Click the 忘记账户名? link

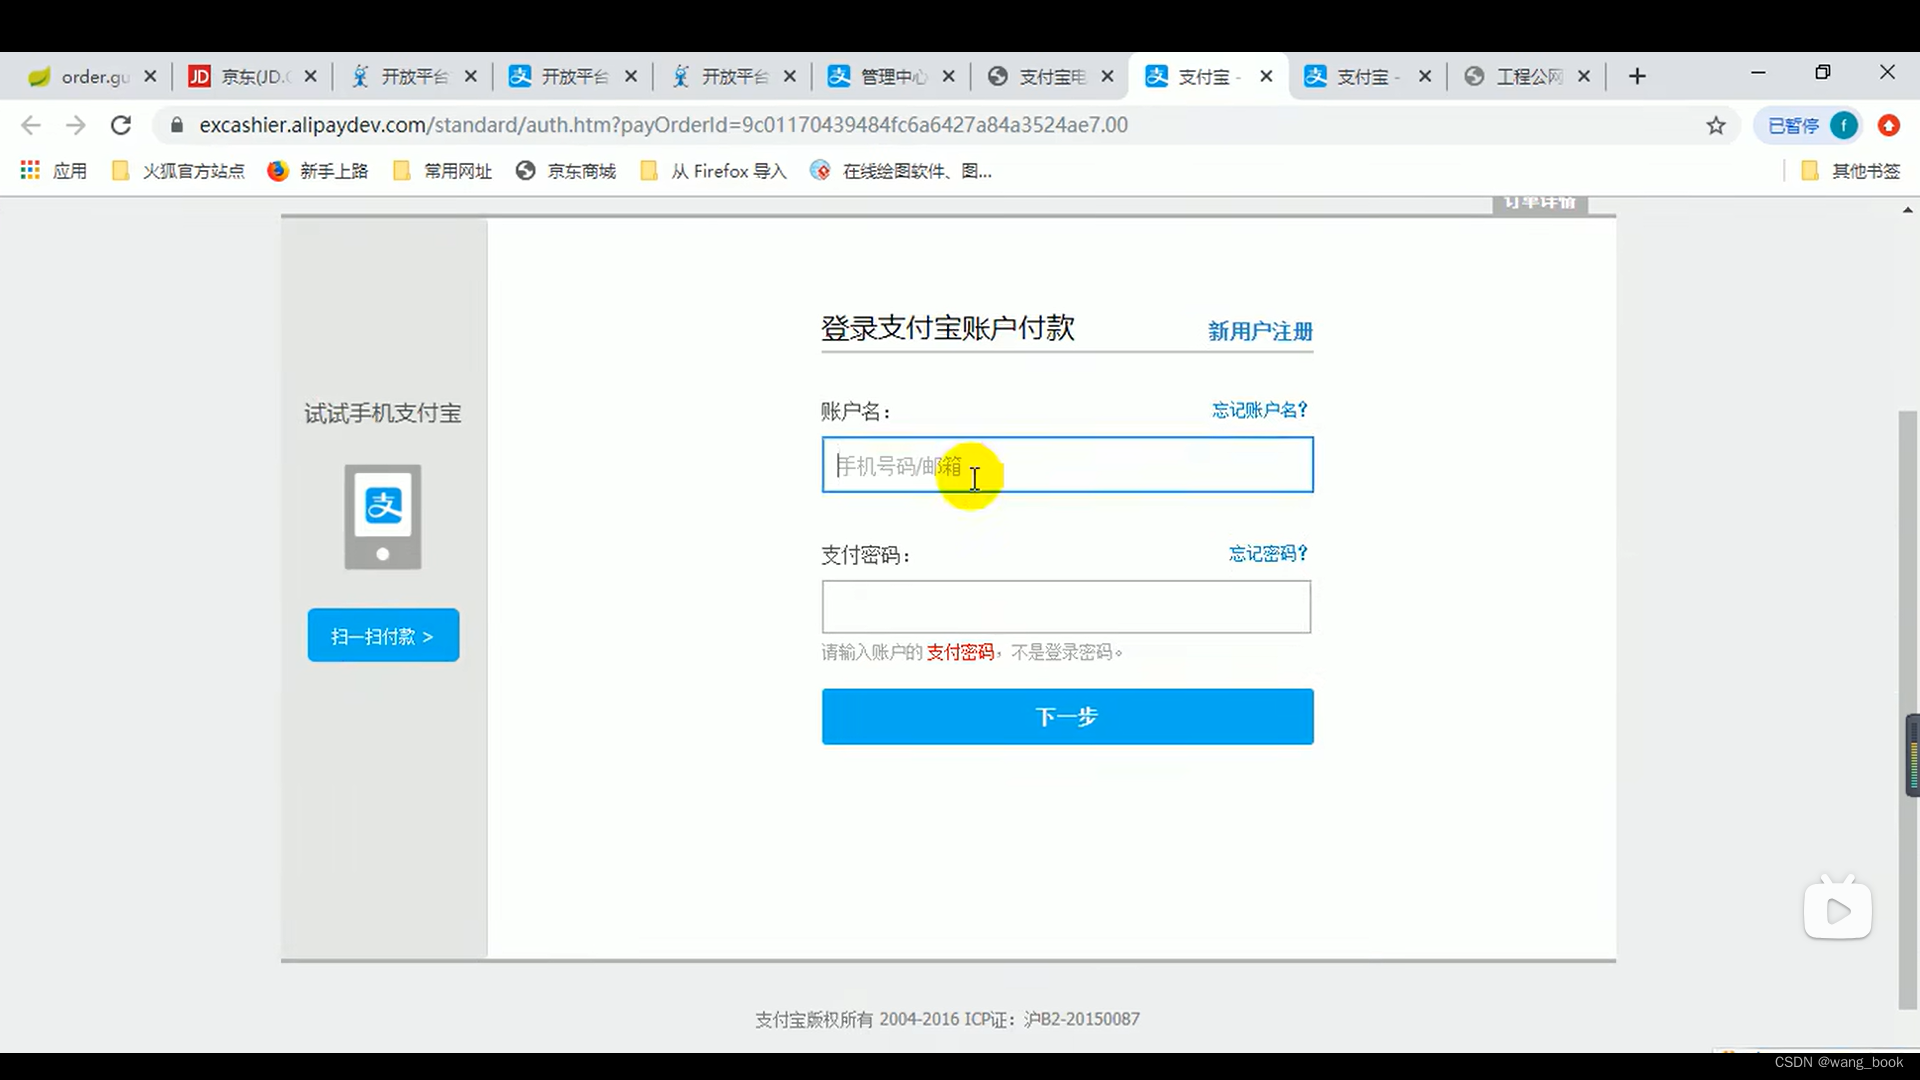pyautogui.click(x=1260, y=410)
